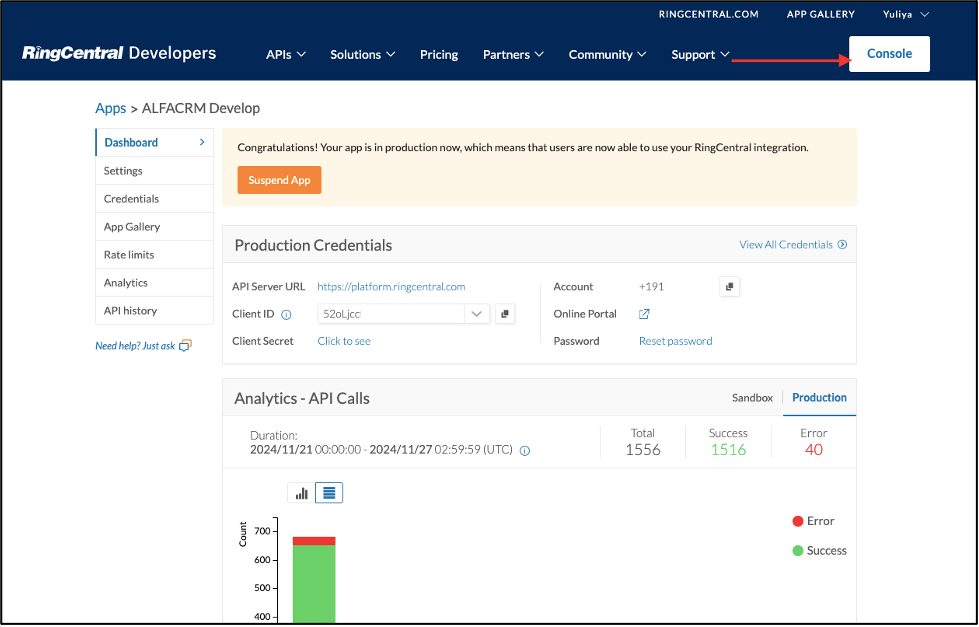This screenshot has width=979, height=627.
Task: Open View All Credentials link
Action: (x=785, y=245)
